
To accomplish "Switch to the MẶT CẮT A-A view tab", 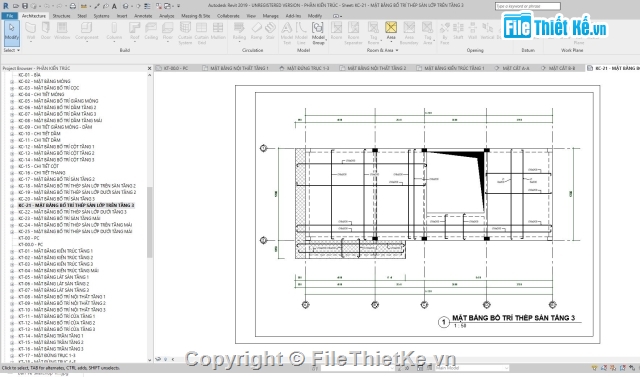I will (x=512, y=68).
